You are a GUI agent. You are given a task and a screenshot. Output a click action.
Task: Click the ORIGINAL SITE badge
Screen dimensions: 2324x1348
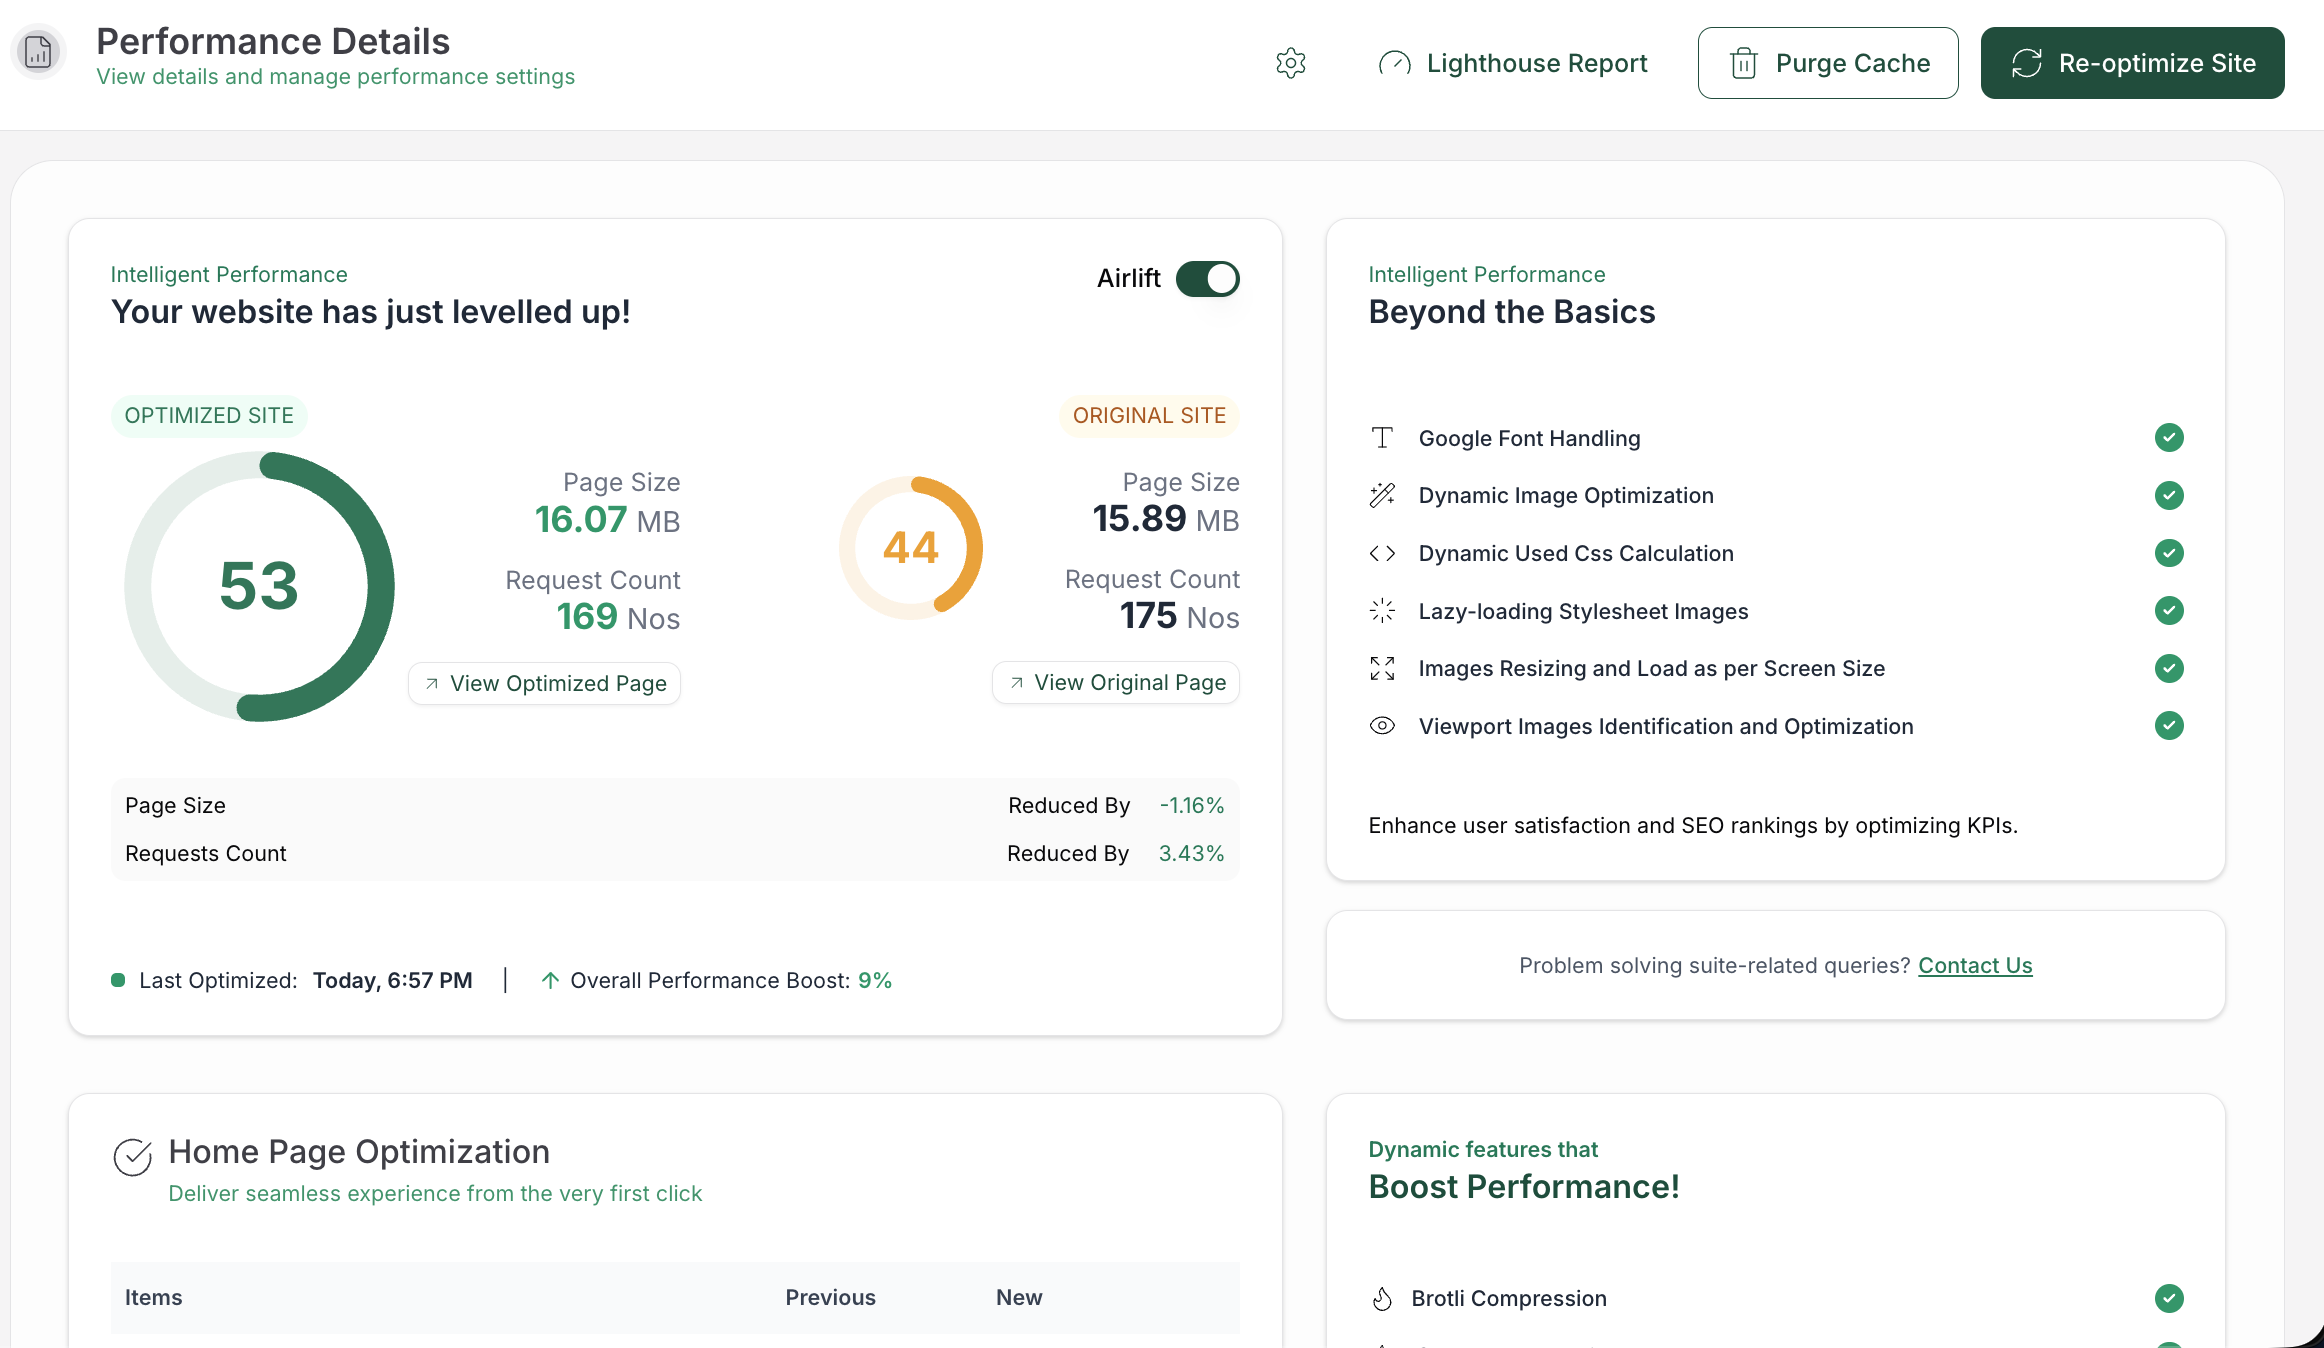1149,416
